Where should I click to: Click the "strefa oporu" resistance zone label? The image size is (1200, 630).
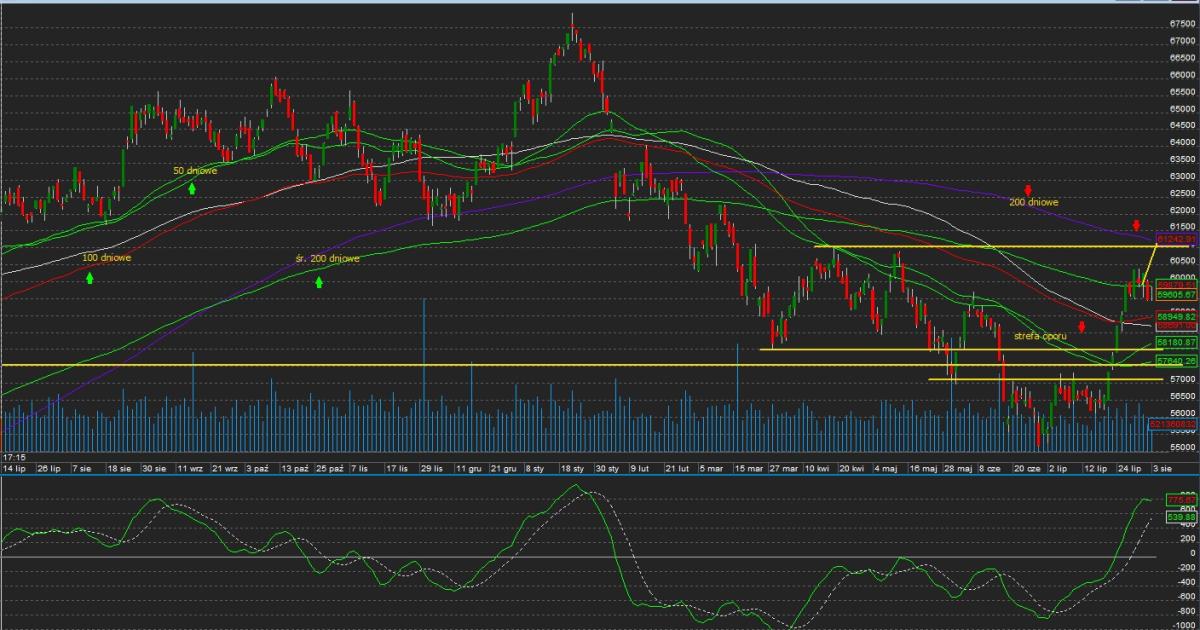tap(1040, 336)
